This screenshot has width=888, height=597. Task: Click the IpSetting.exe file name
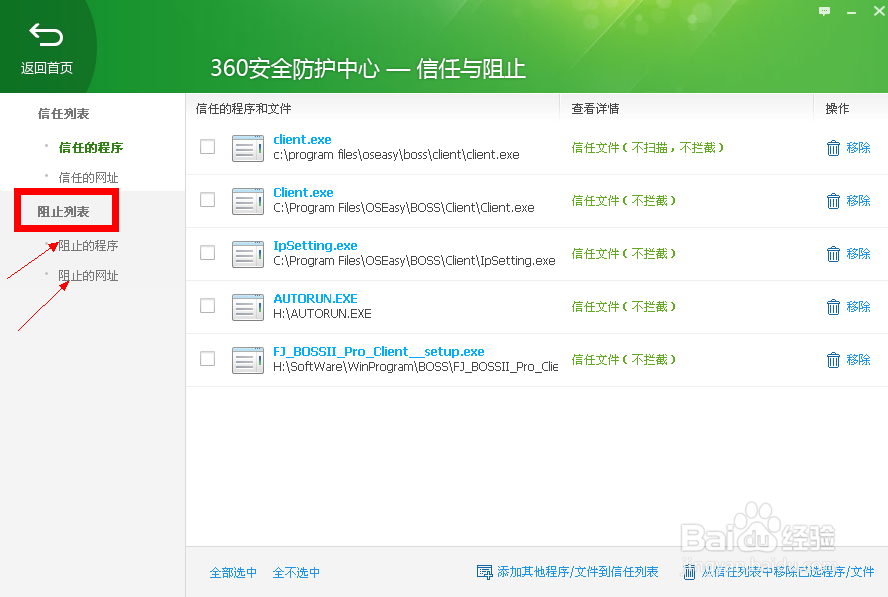point(315,245)
